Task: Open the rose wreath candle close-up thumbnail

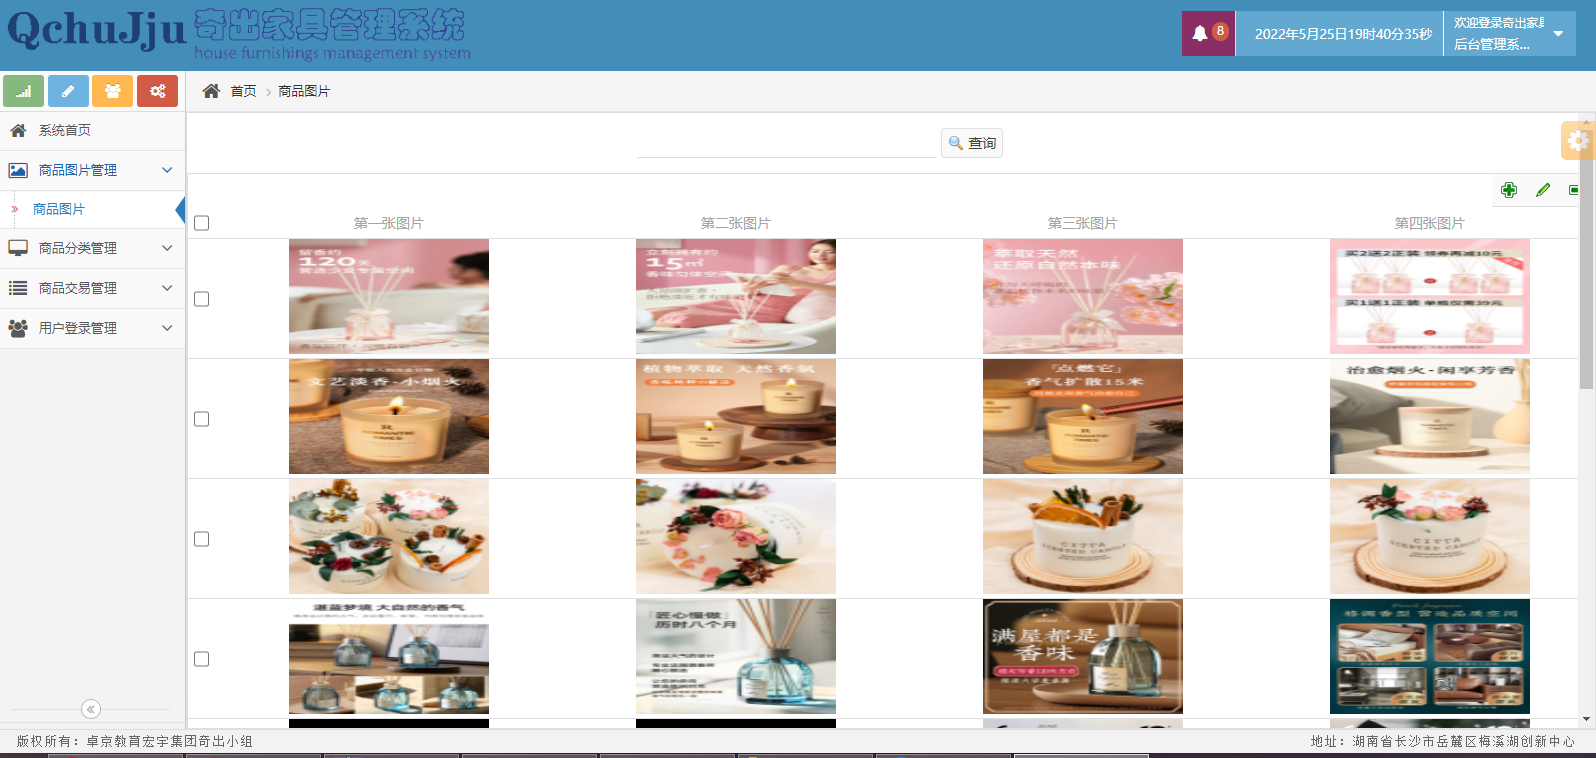Action: (736, 536)
